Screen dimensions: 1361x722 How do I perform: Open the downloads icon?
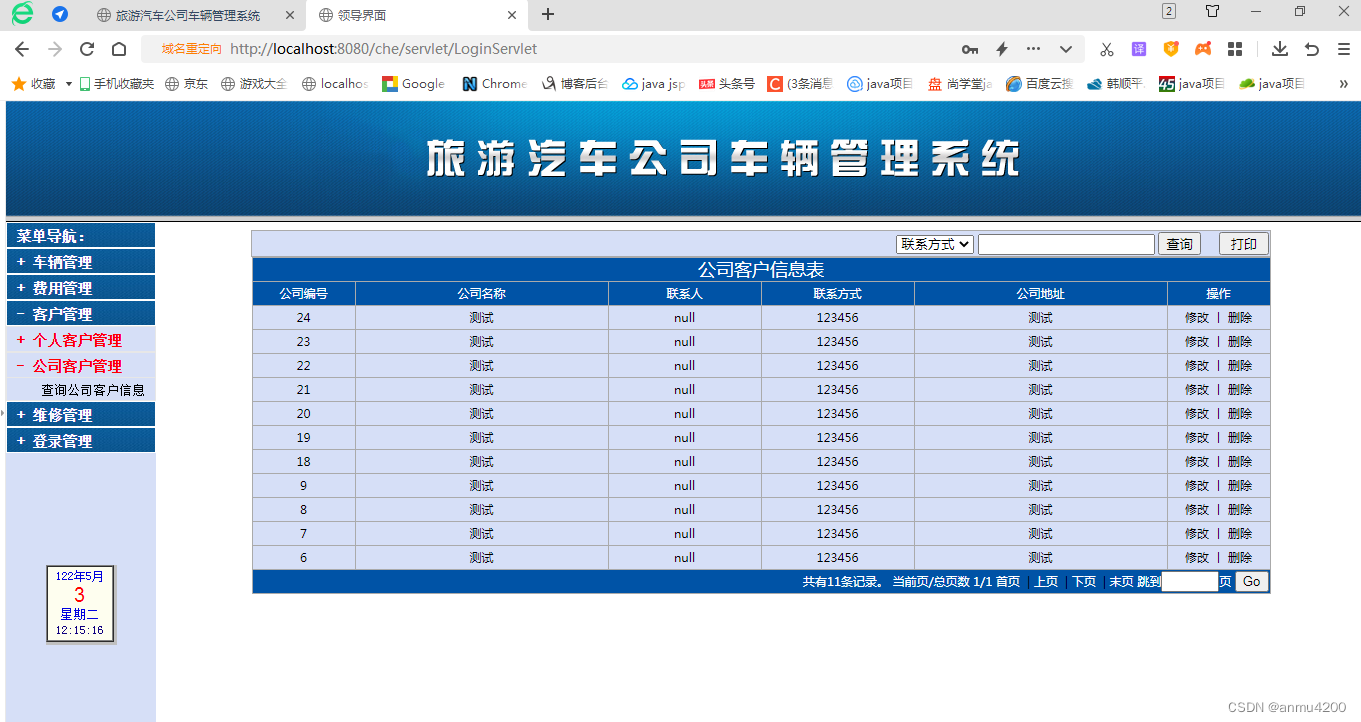coord(1279,49)
